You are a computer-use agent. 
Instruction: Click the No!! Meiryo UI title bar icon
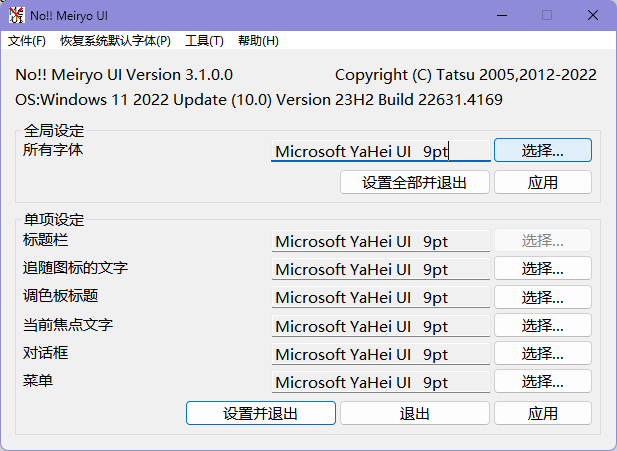coord(17,16)
